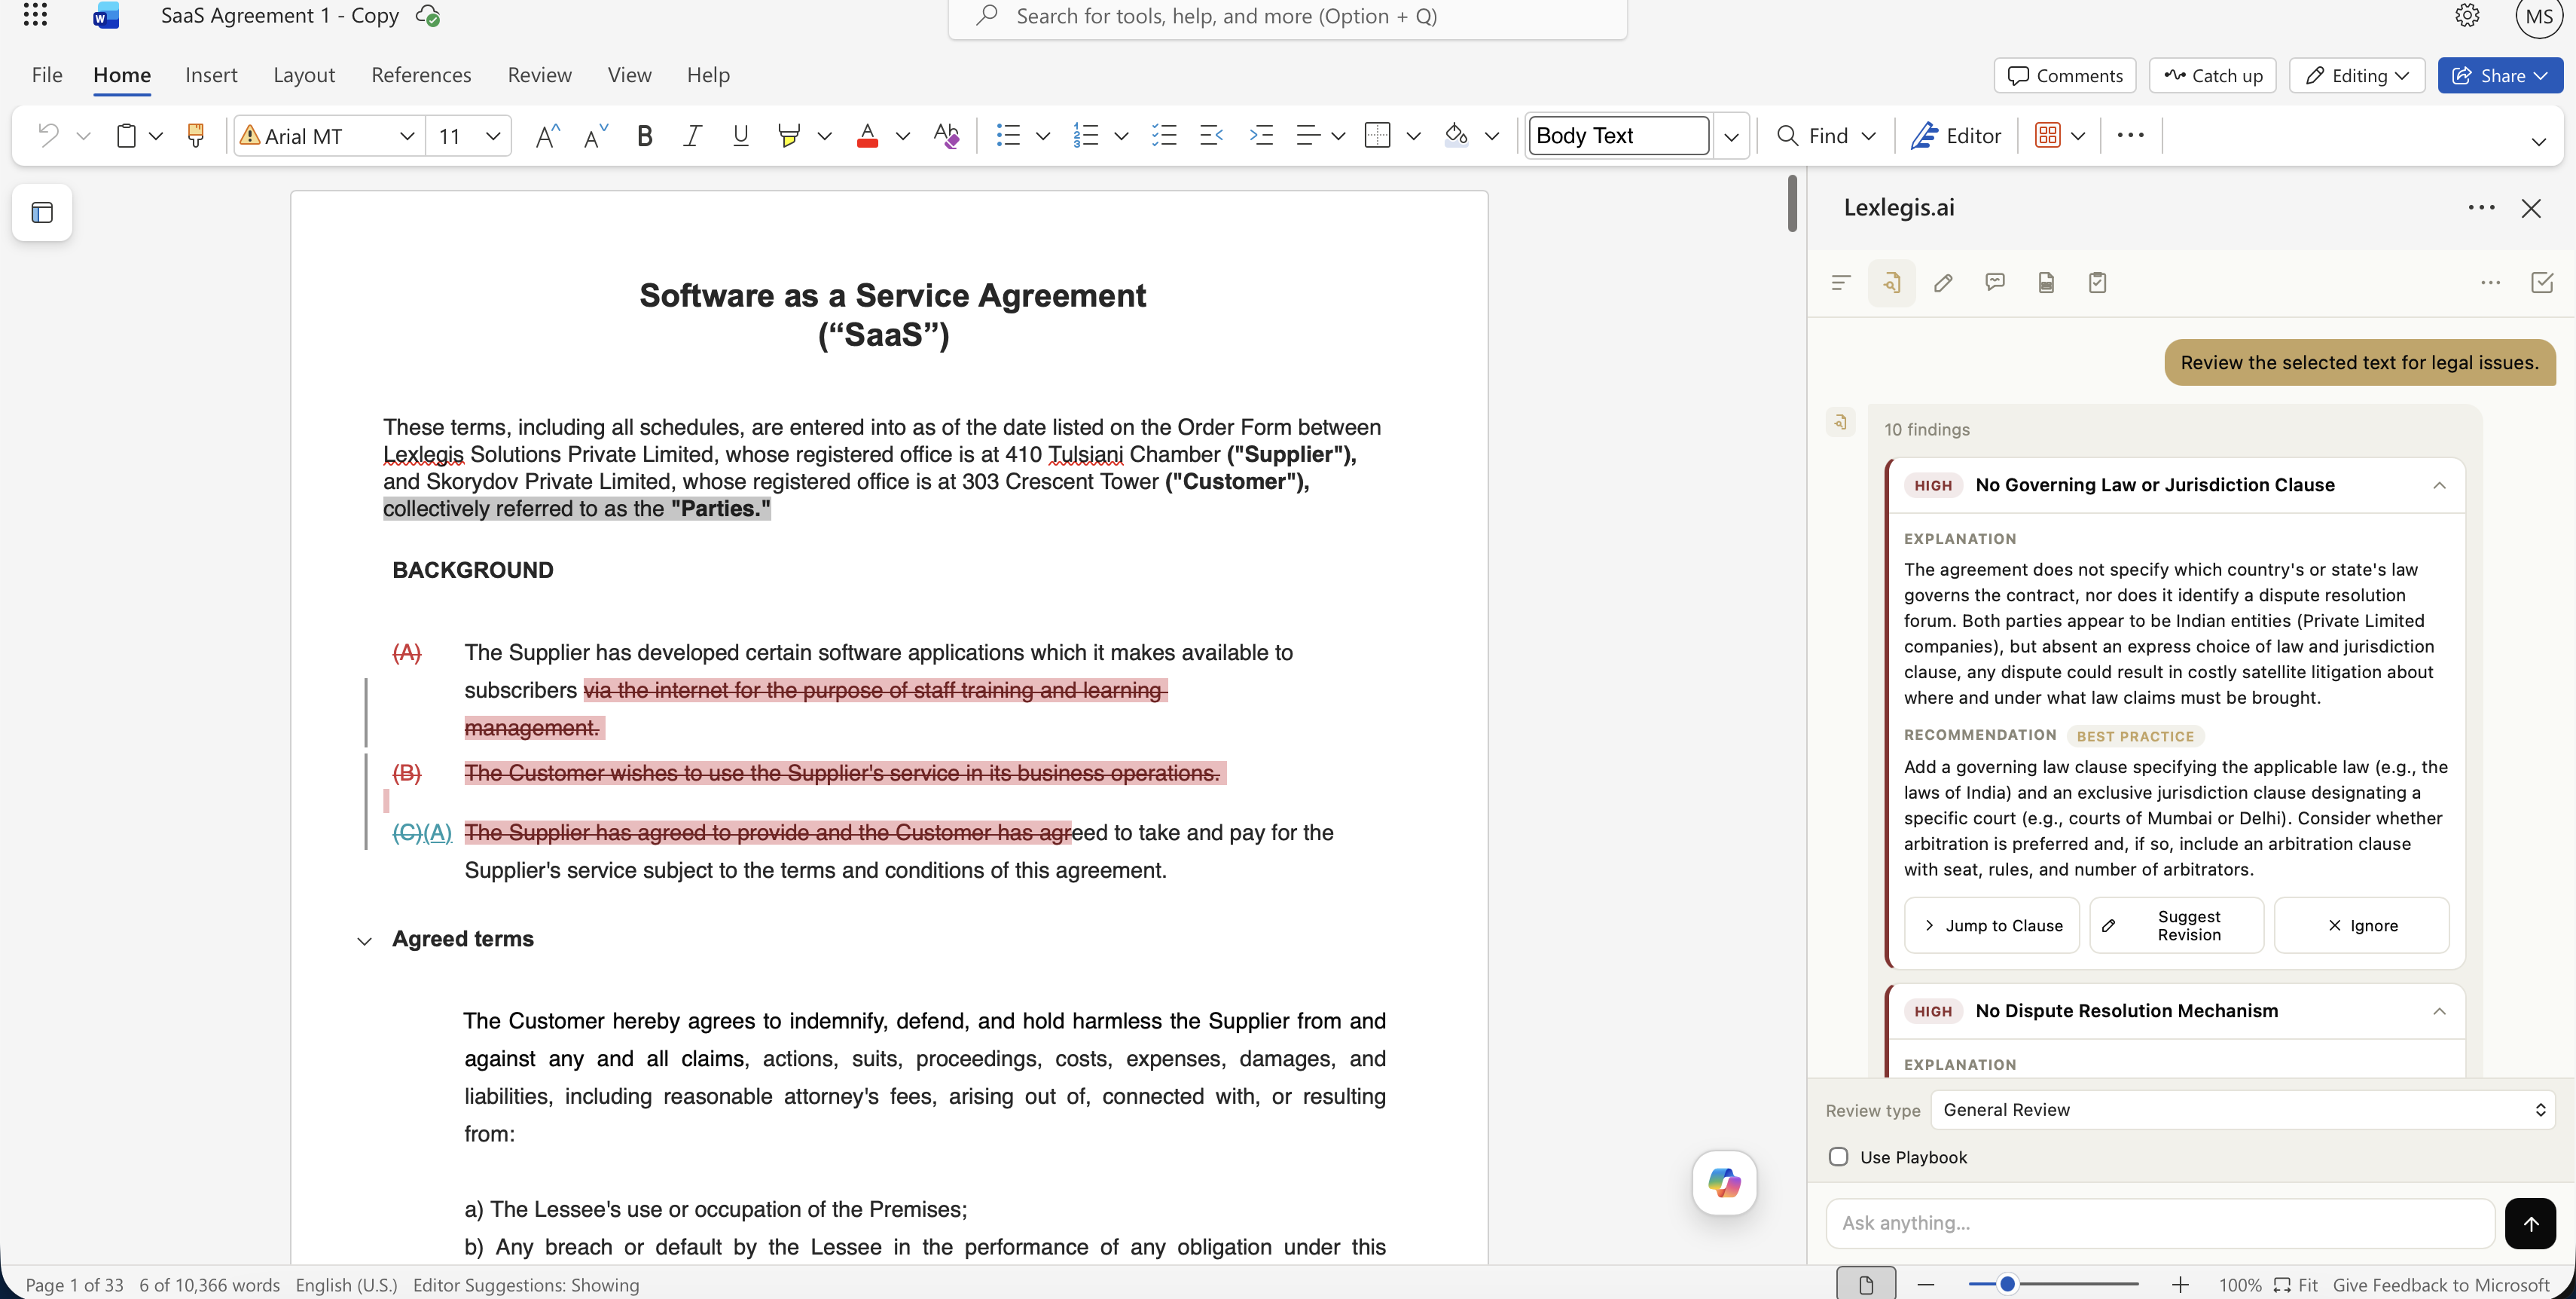Expand the ribbon display options chevron

(x=2538, y=142)
